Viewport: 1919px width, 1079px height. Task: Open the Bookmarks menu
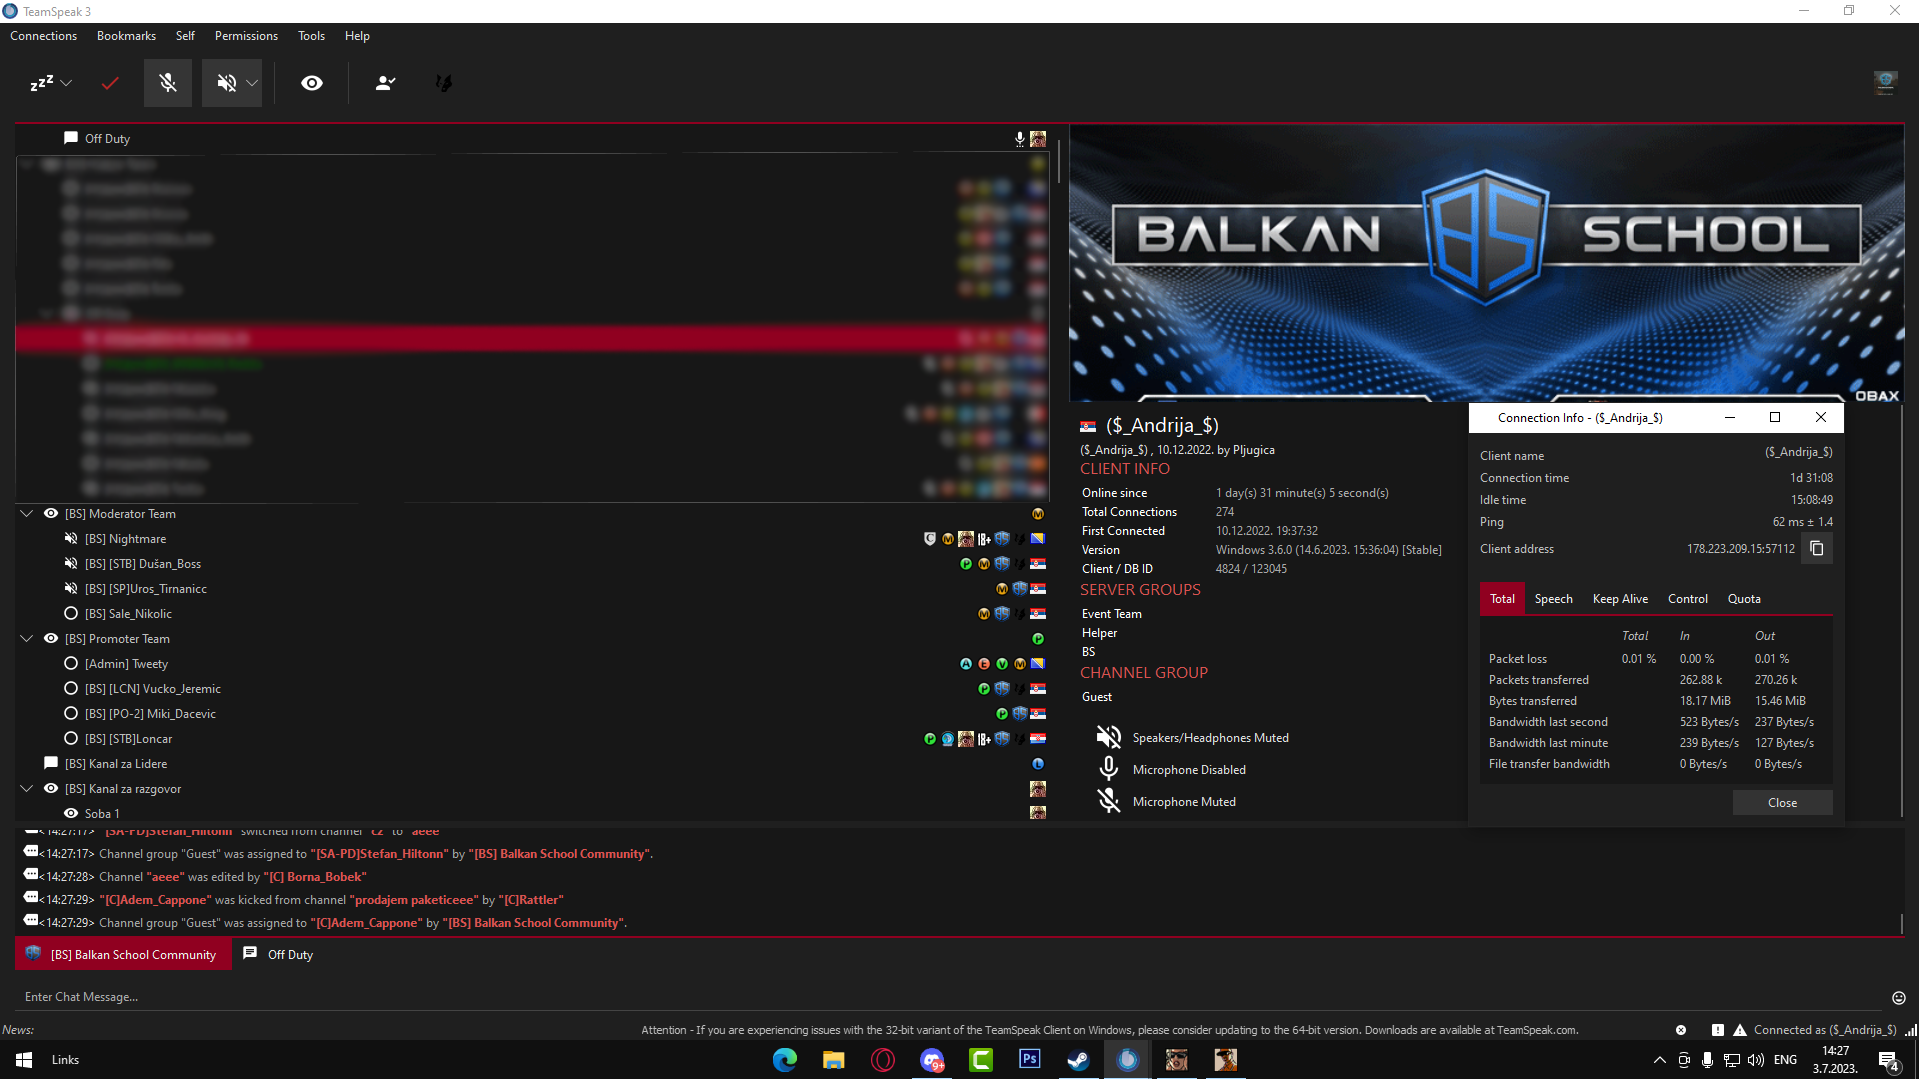pos(126,36)
